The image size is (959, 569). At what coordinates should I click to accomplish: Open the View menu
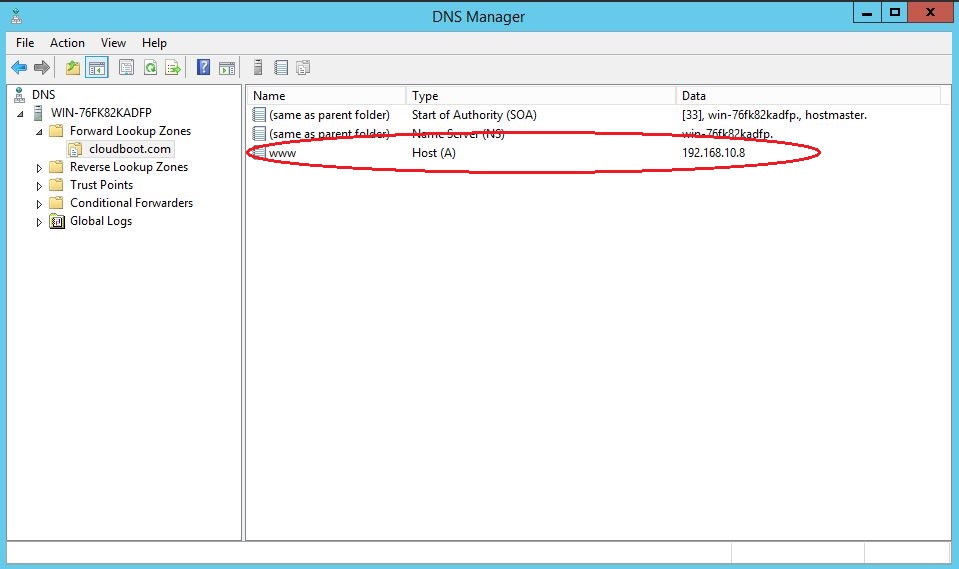[x=113, y=43]
